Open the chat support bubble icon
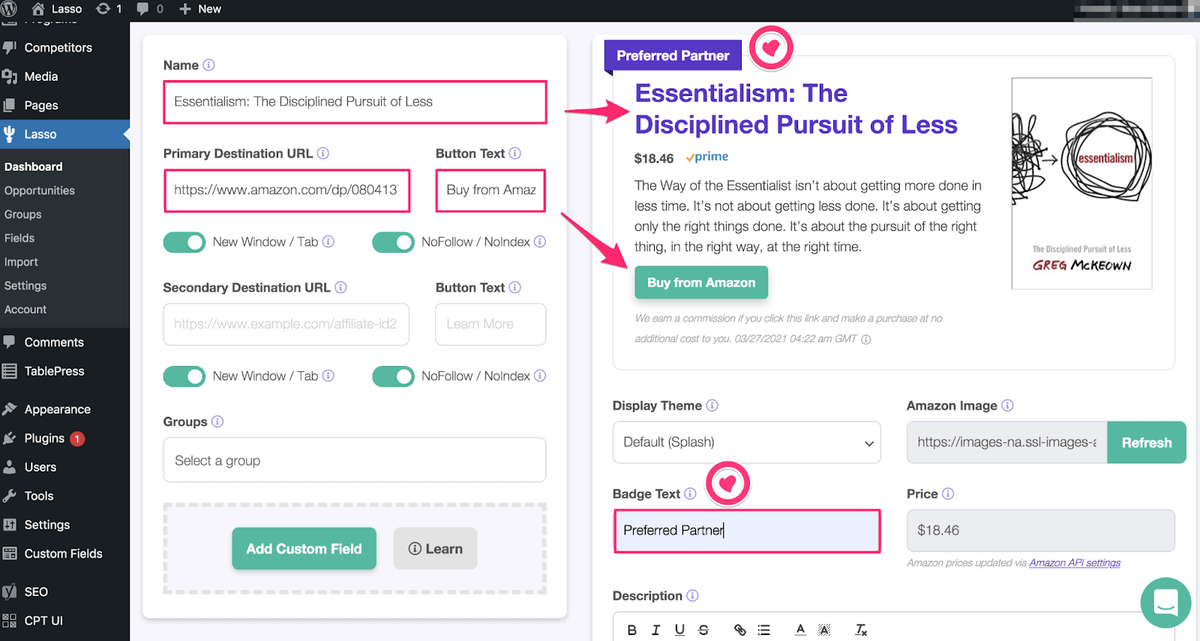Image resolution: width=1200 pixels, height=641 pixels. [1166, 602]
